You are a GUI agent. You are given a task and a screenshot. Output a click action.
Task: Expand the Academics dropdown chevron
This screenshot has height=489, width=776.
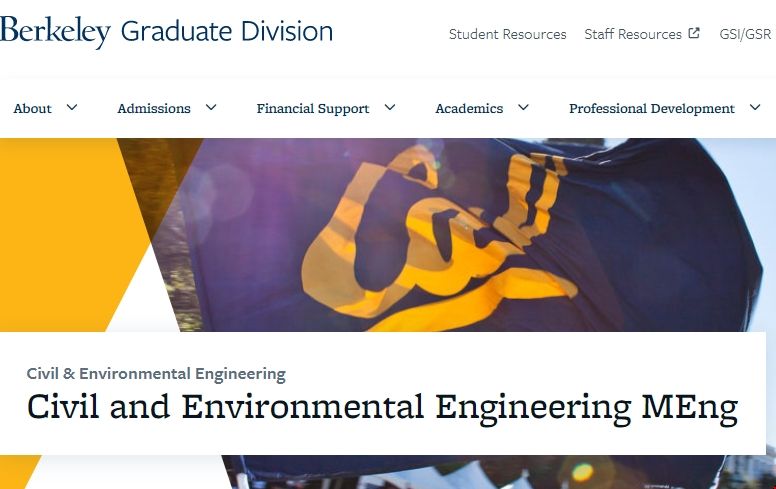click(x=523, y=108)
